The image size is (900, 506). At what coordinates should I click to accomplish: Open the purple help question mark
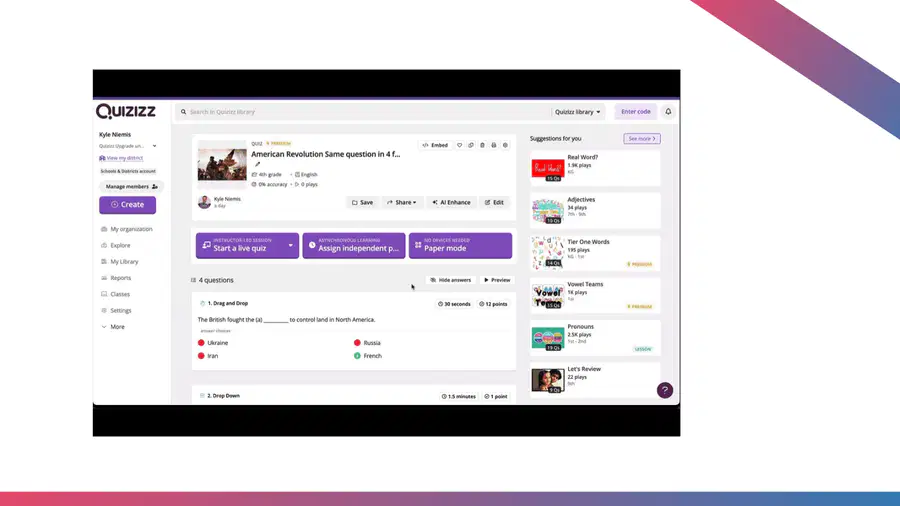click(665, 390)
